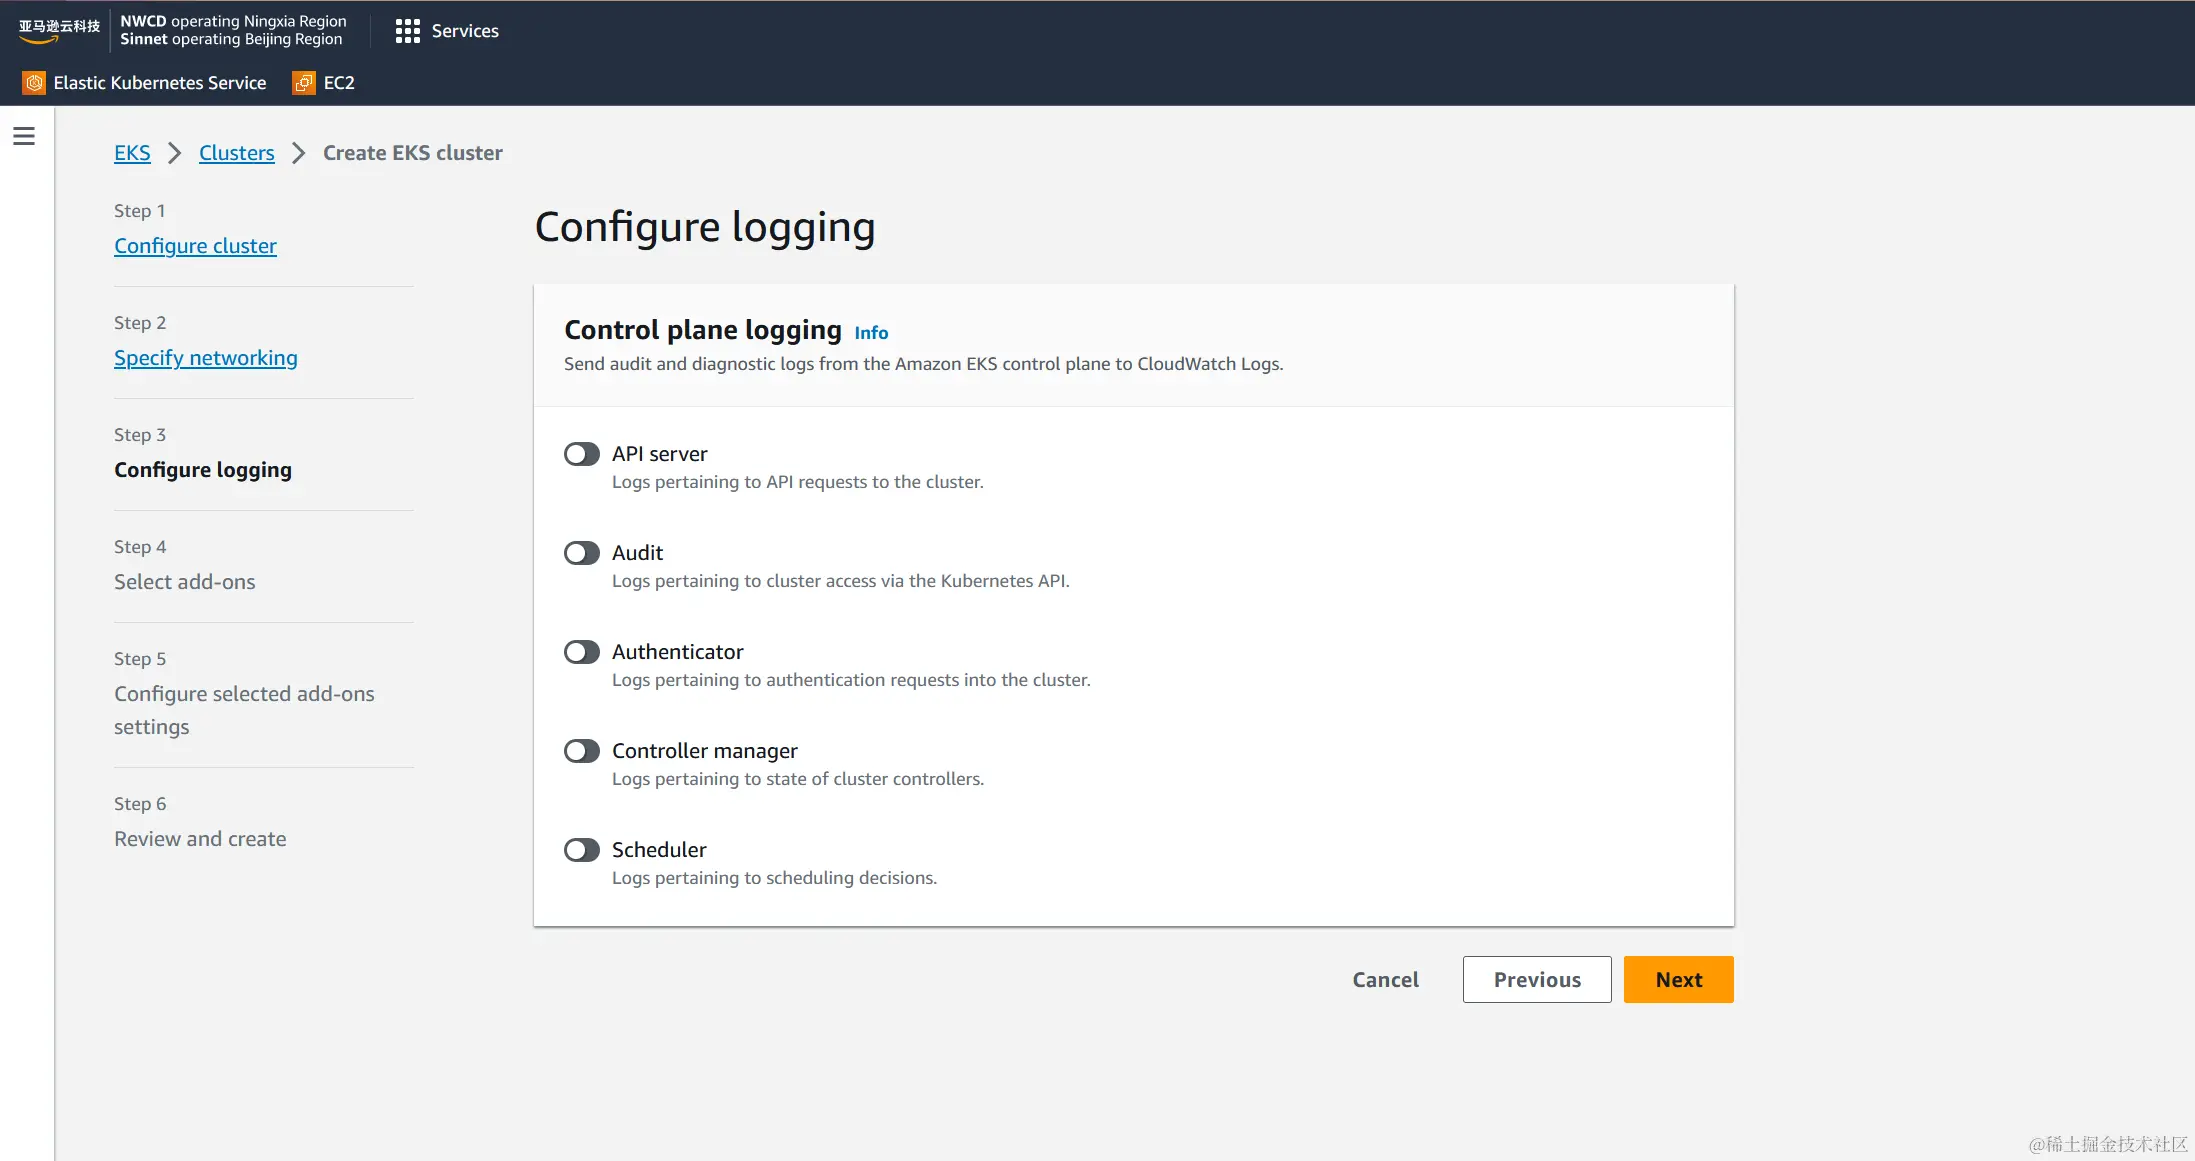The width and height of the screenshot is (2195, 1161).
Task: Open the Services menu label
Action: coord(465,31)
